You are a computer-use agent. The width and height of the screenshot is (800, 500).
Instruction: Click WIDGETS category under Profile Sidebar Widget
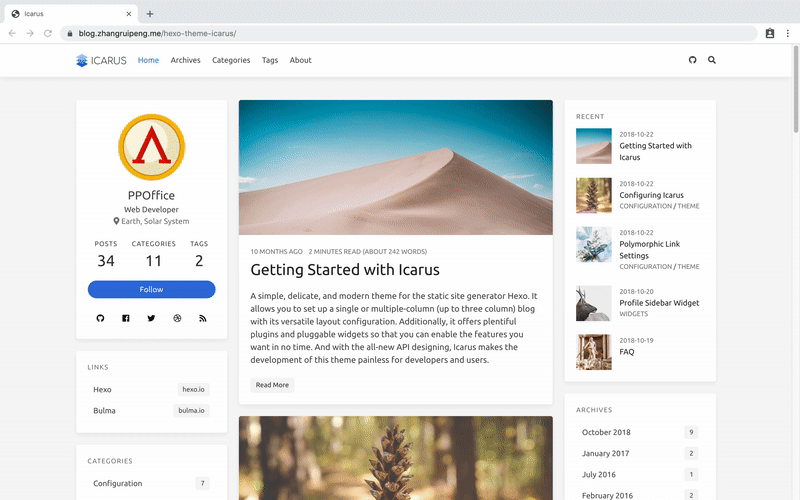(x=634, y=314)
